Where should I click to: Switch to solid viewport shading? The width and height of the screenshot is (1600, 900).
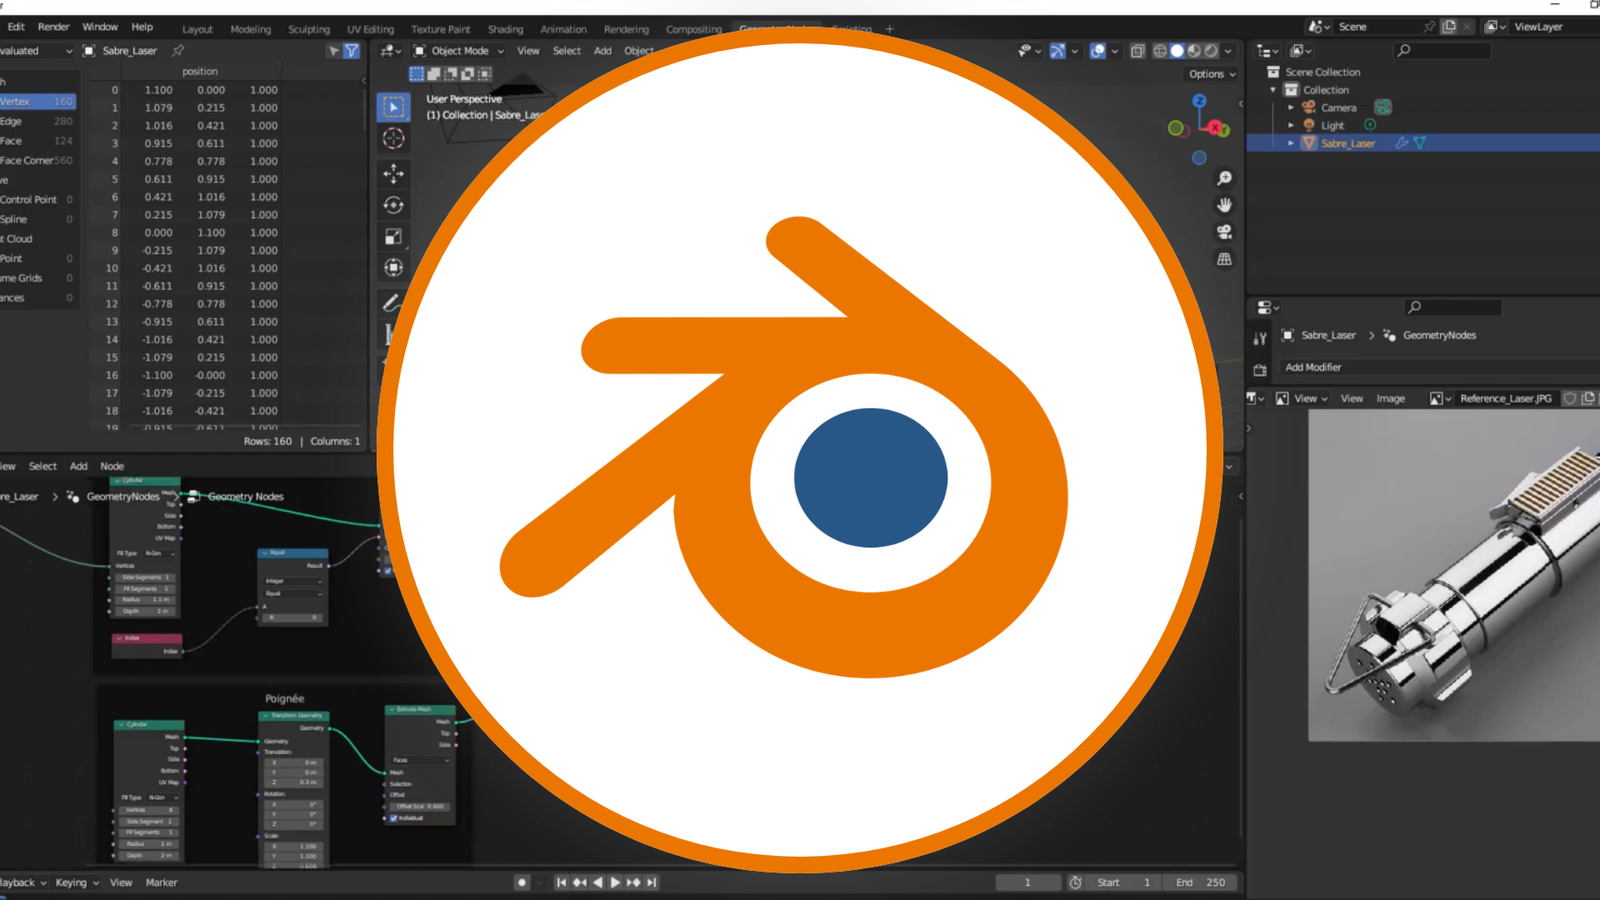click(1177, 51)
